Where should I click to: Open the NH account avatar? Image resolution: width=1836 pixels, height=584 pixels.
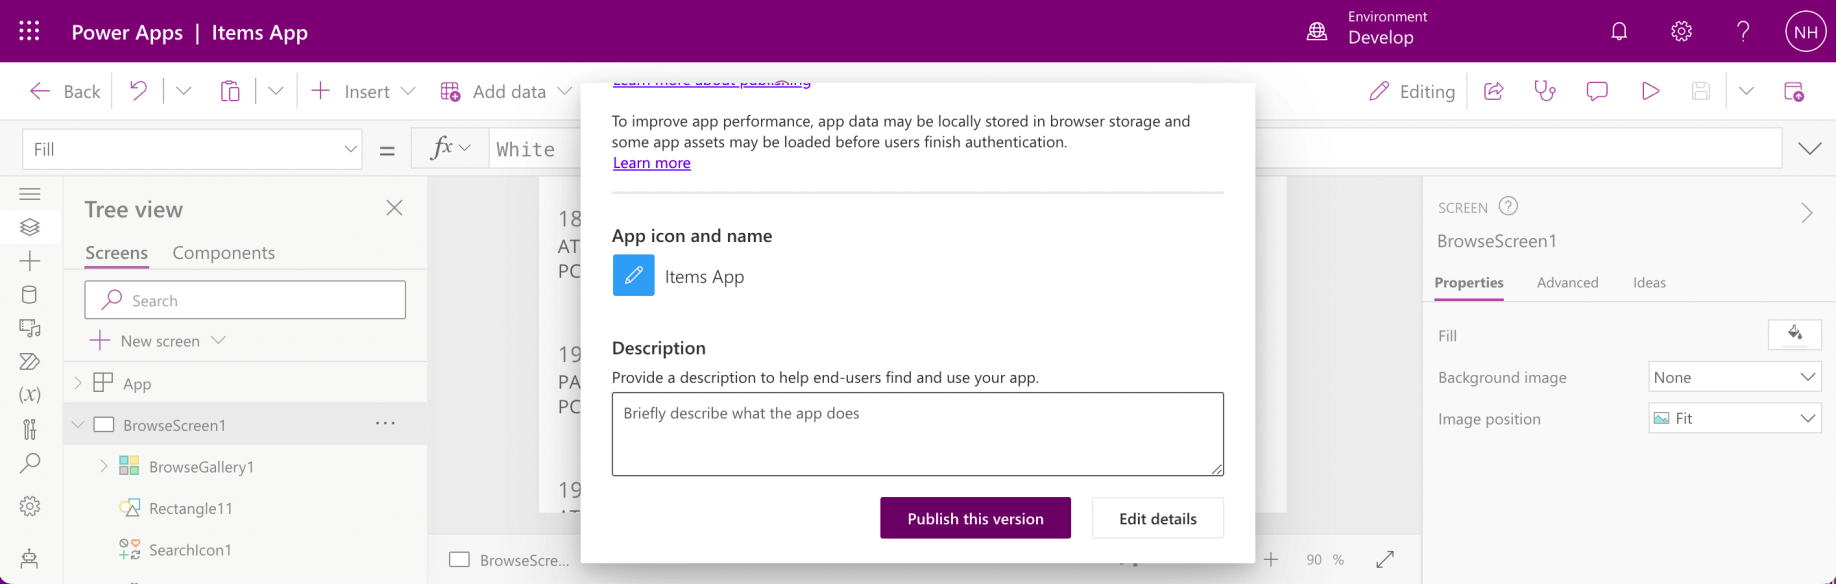point(1805,31)
